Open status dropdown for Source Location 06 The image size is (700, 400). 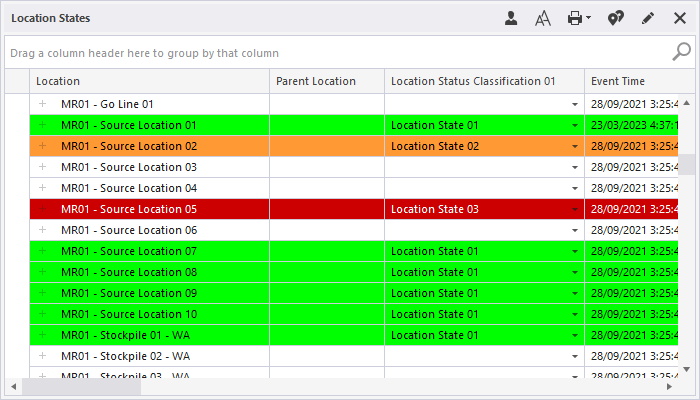point(575,230)
